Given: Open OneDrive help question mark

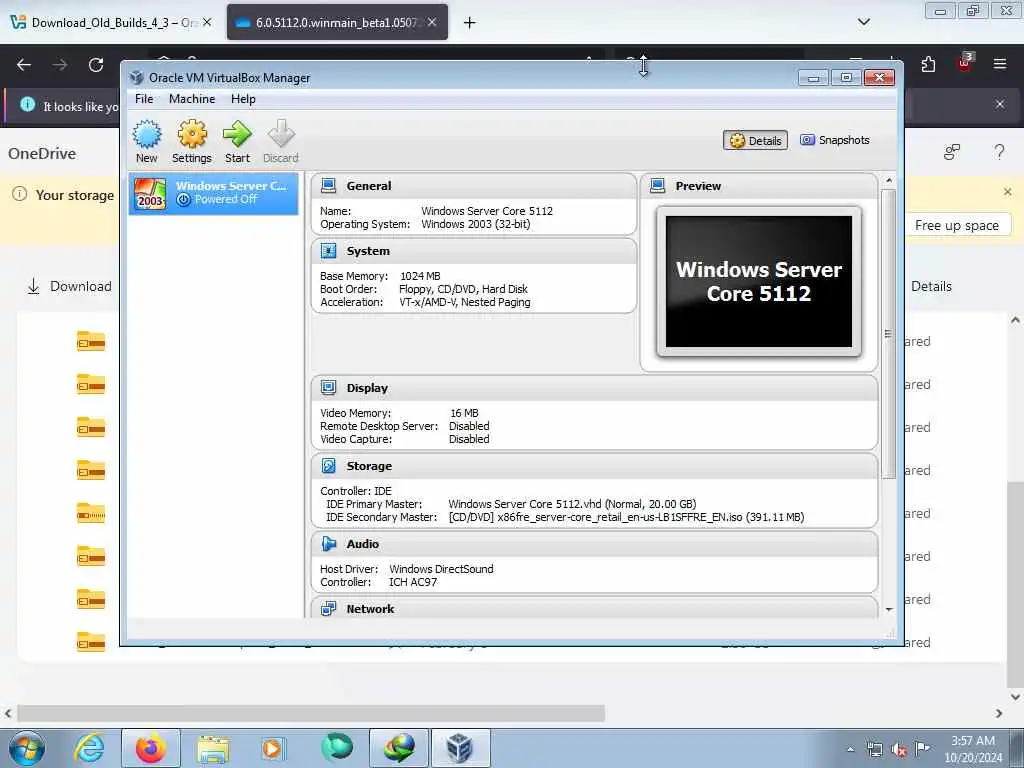Looking at the screenshot, I should point(999,153).
